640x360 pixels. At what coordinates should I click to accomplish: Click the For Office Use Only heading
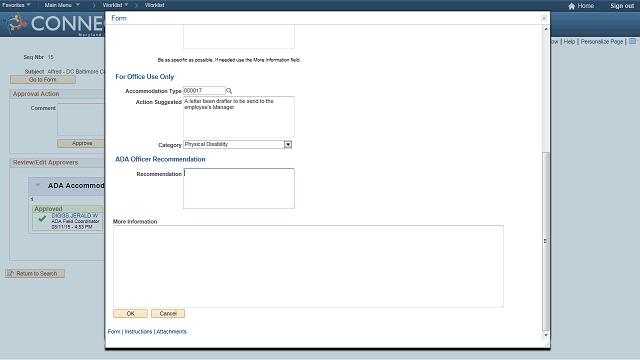point(144,77)
